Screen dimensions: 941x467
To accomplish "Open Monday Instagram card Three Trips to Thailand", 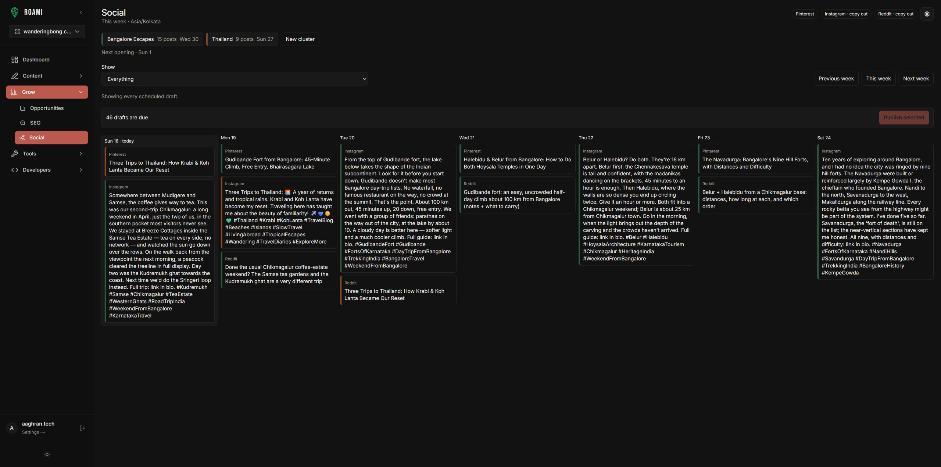I will point(279,212).
